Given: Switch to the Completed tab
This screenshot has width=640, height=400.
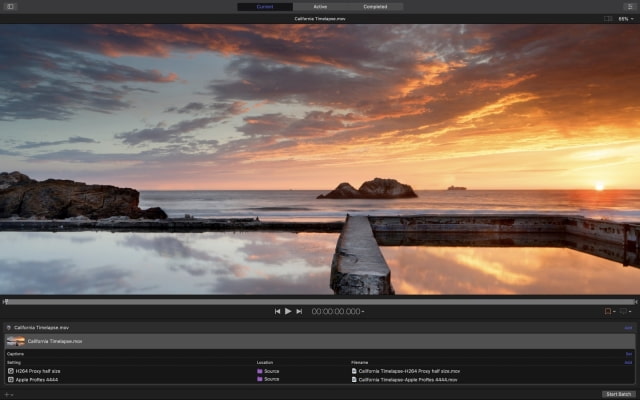Looking at the screenshot, I should [x=375, y=6].
